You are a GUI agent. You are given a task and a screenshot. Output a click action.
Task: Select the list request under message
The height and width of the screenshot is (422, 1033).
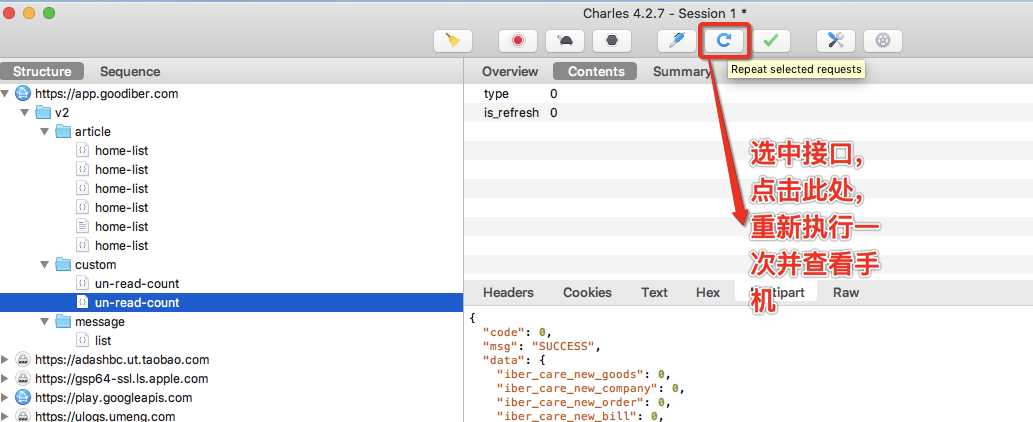pyautogui.click(x=103, y=341)
